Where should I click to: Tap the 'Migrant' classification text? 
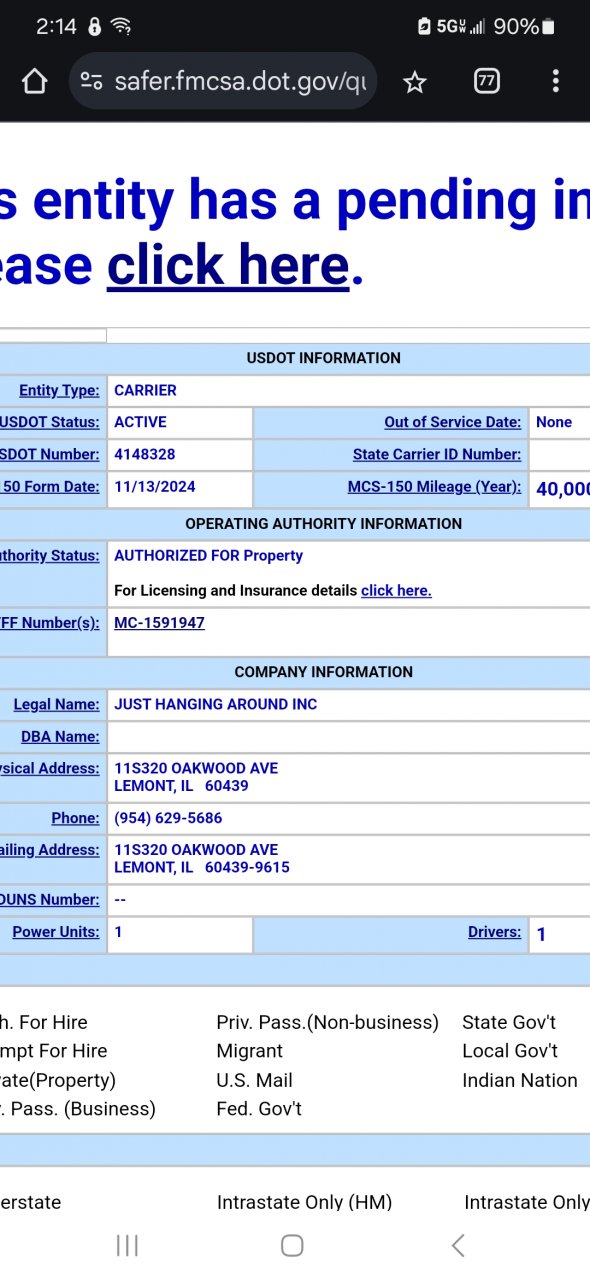(x=249, y=1051)
